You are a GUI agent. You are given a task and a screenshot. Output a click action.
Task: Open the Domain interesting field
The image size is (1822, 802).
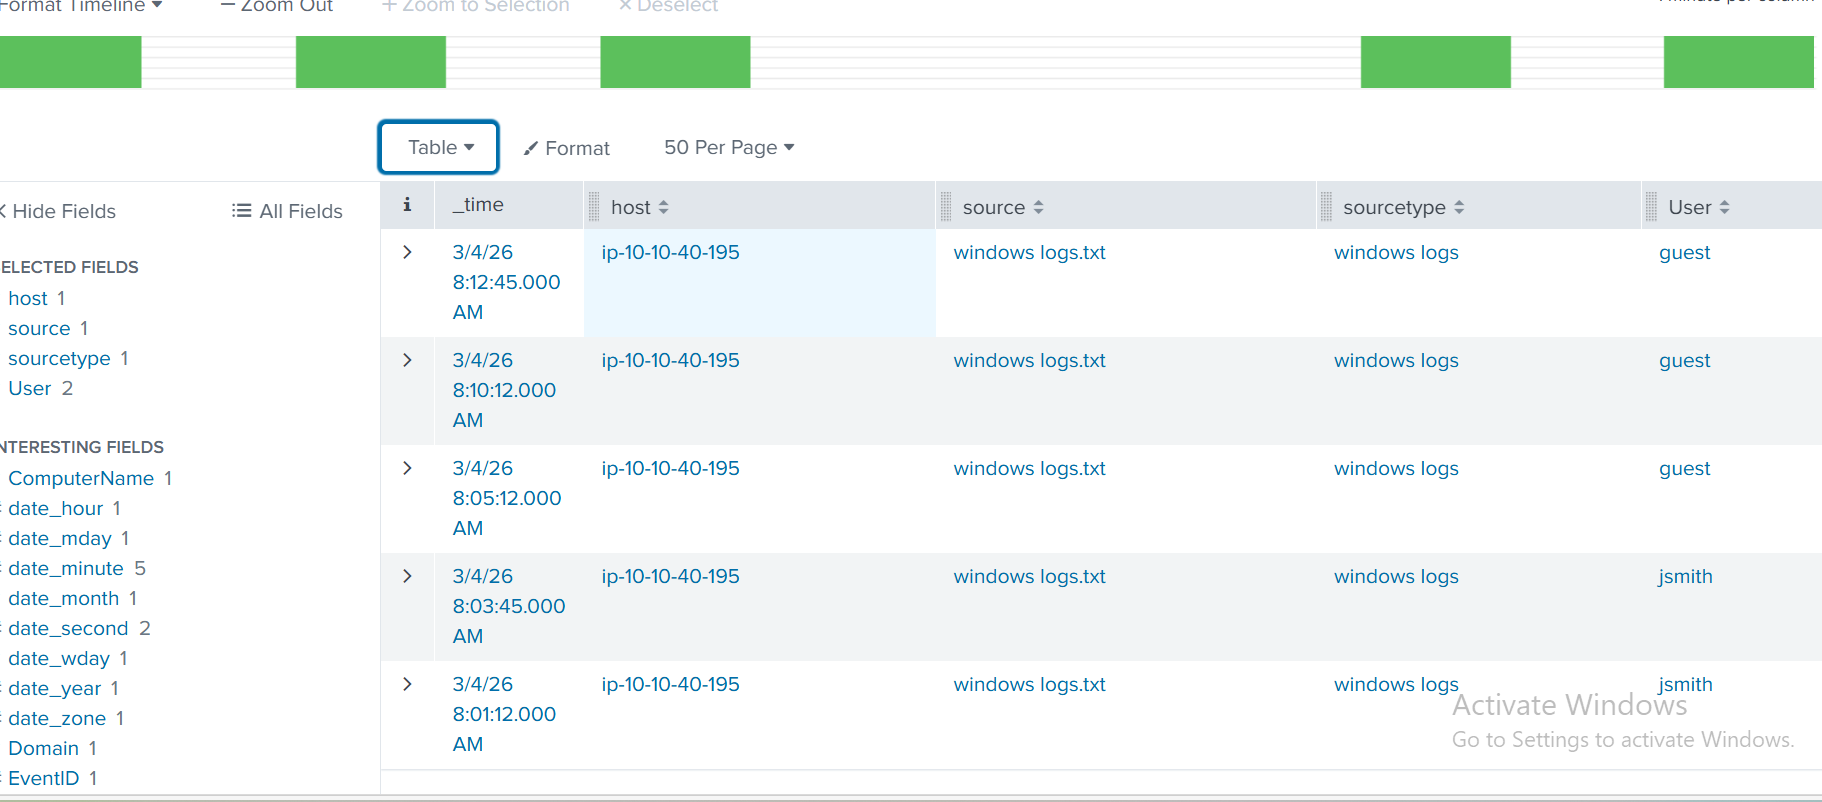[x=43, y=748]
